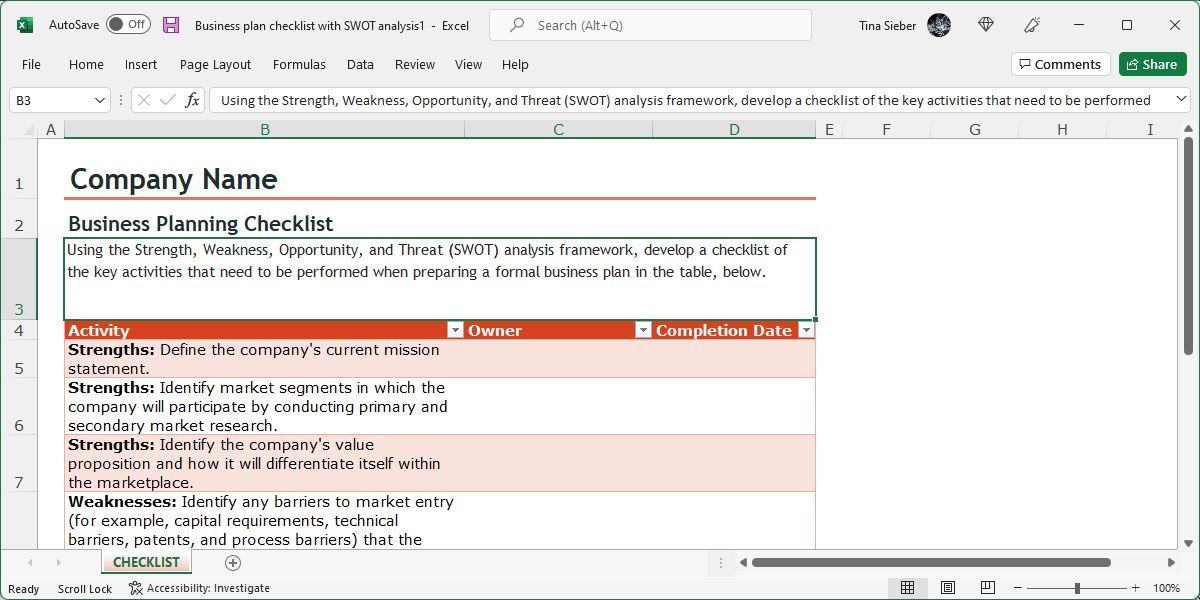Open the Activity column filter dropdown
1200x600 pixels.
click(455, 330)
